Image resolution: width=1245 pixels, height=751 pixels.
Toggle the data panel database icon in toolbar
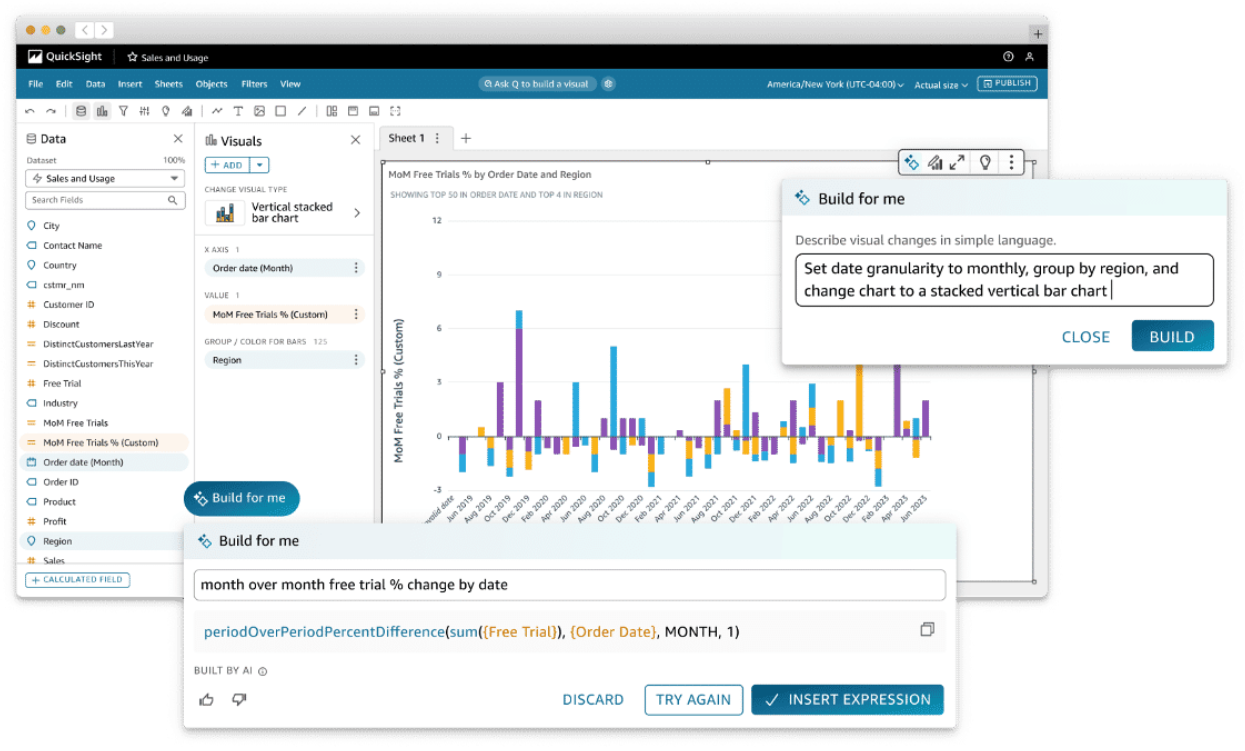pos(81,111)
